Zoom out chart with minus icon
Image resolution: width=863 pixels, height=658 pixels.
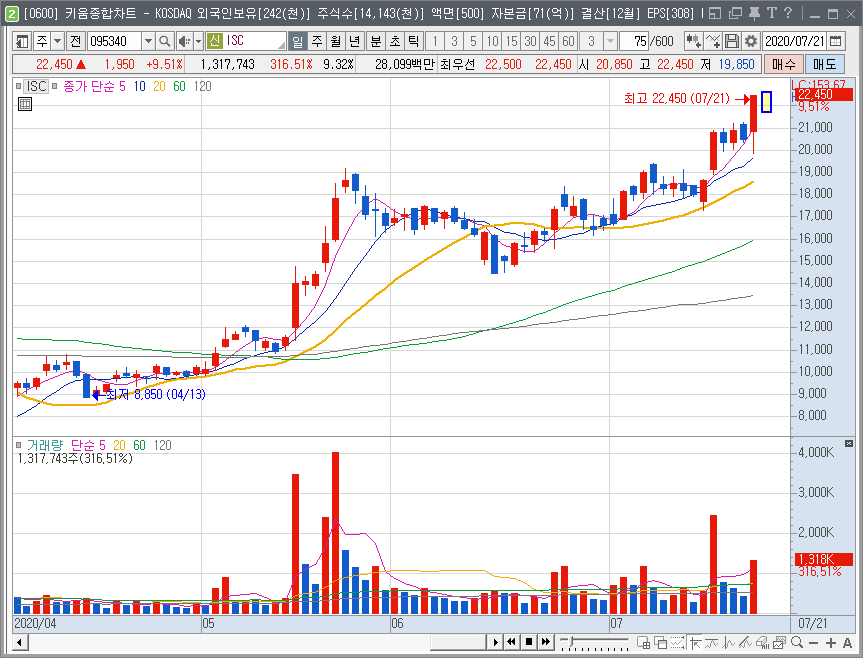tap(813, 642)
